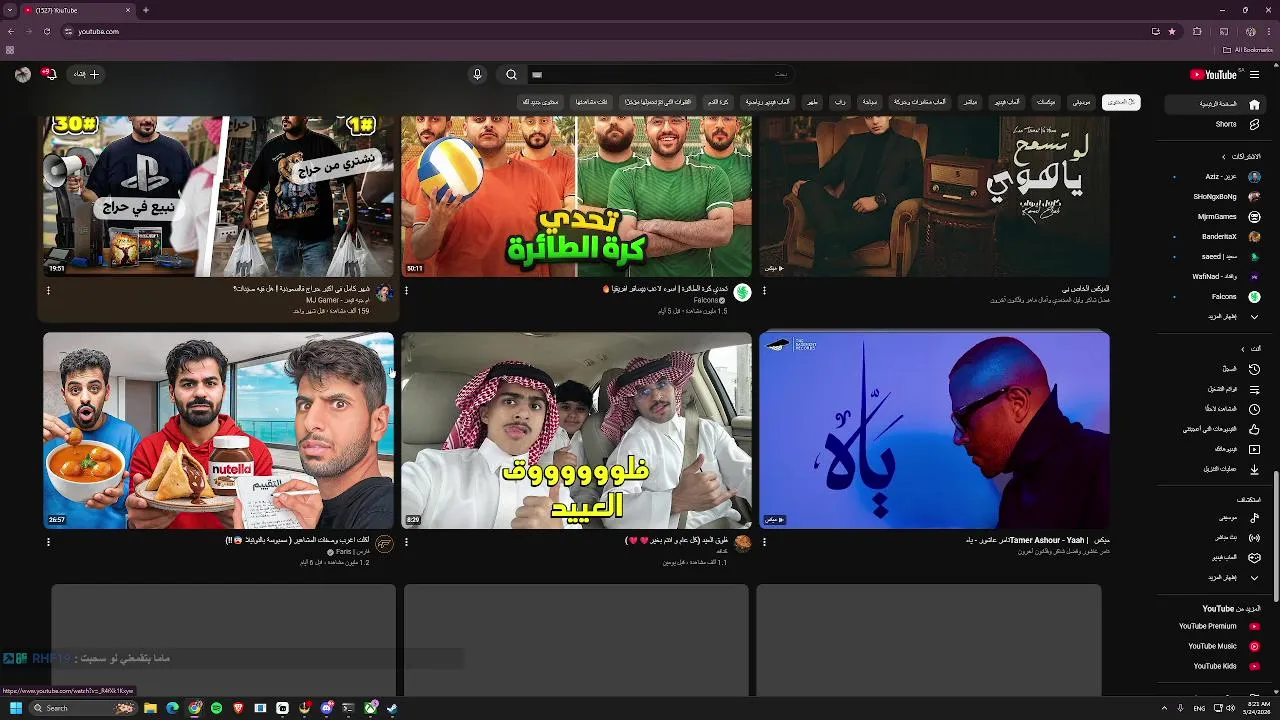Open a new browser tab
1280x720 pixels.
click(x=146, y=10)
